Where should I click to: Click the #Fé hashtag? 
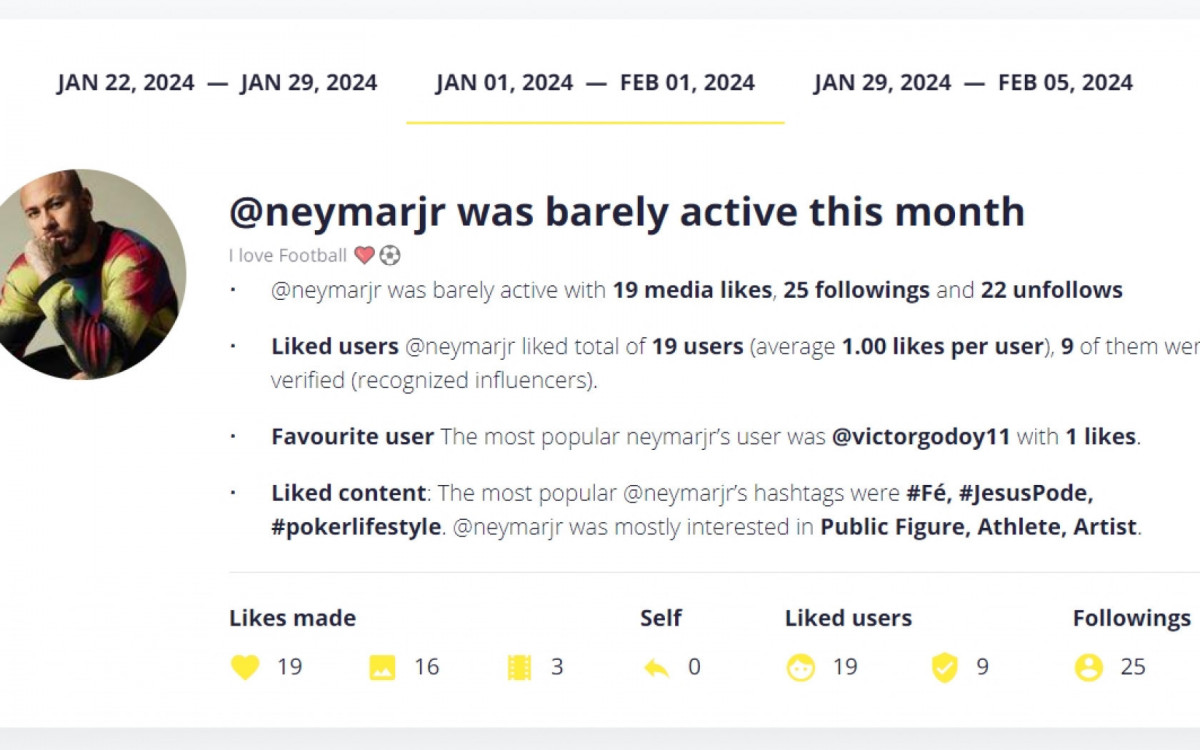pyautogui.click(x=927, y=493)
